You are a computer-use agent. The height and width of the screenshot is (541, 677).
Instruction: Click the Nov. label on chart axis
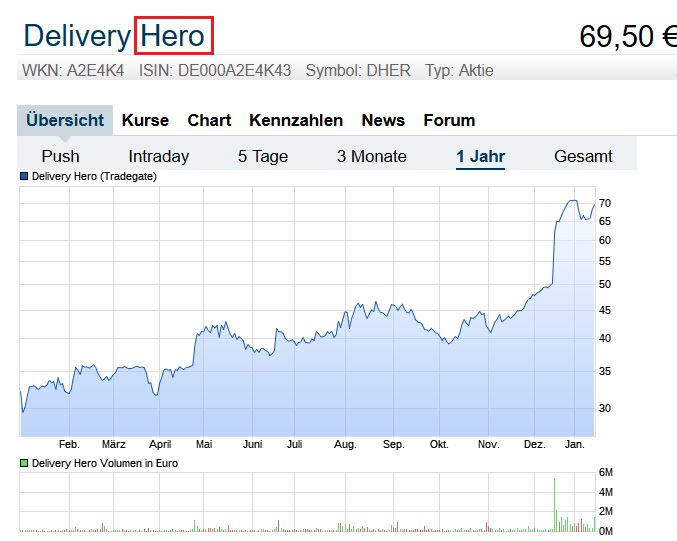click(x=488, y=444)
